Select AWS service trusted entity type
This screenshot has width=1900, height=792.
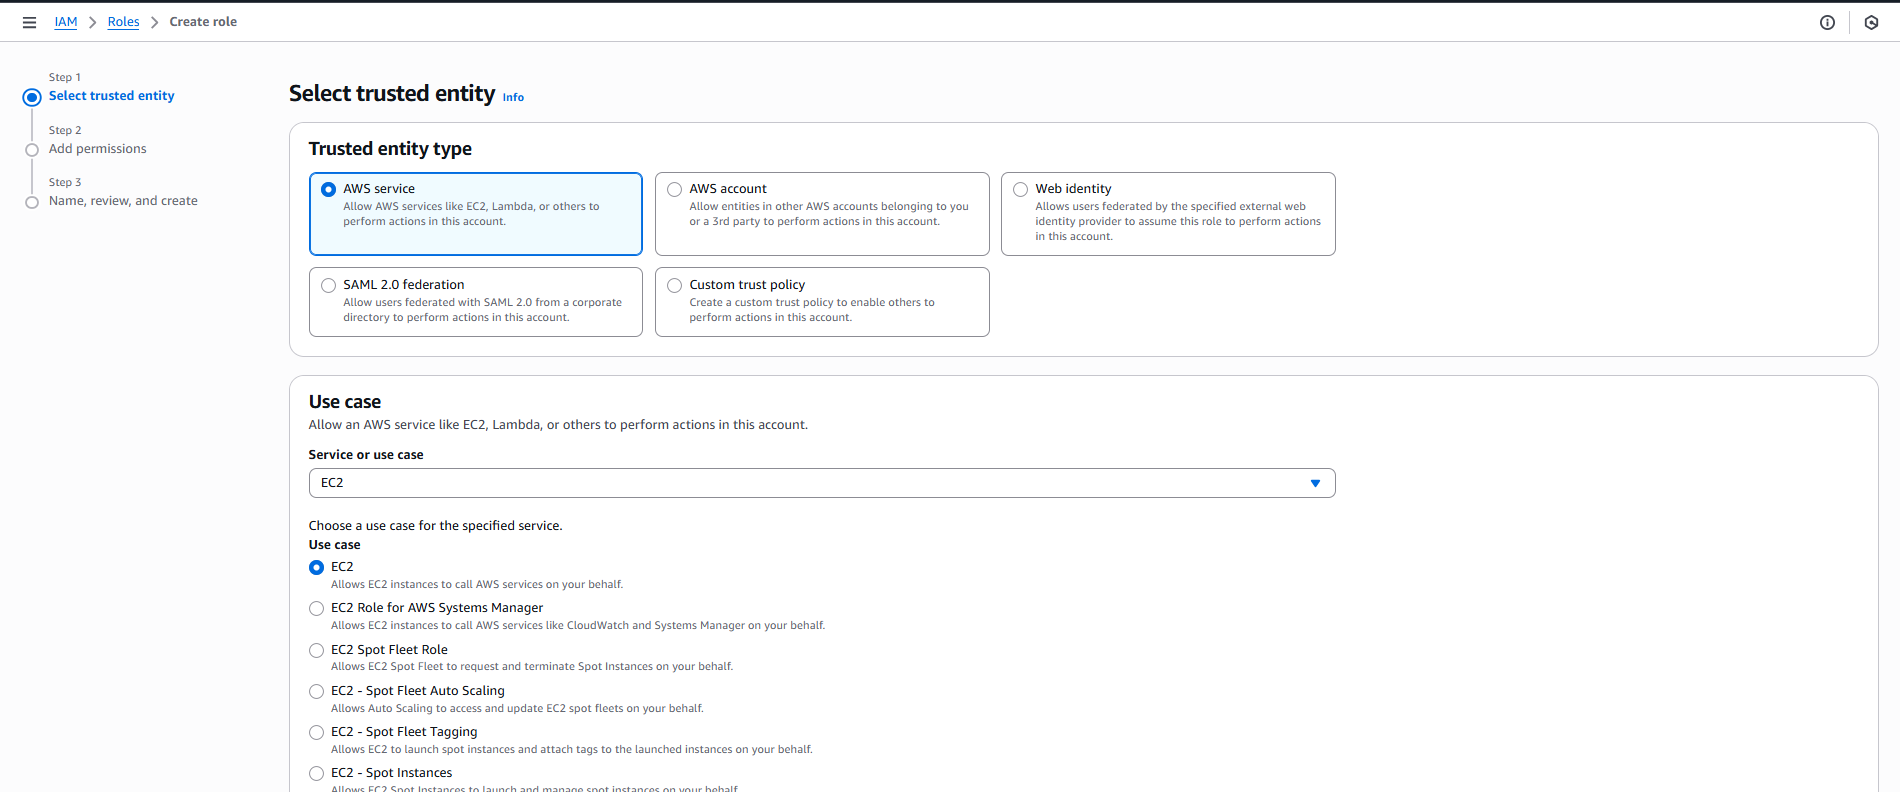click(x=329, y=189)
